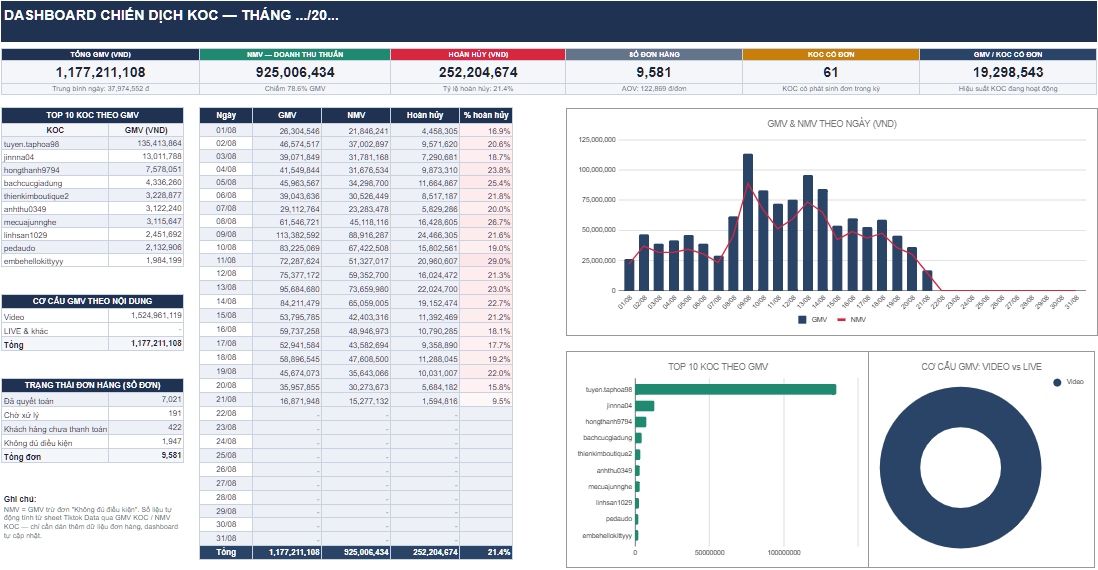
Task: Click jinnna04 in the KOC table
Action: [x=19, y=157]
